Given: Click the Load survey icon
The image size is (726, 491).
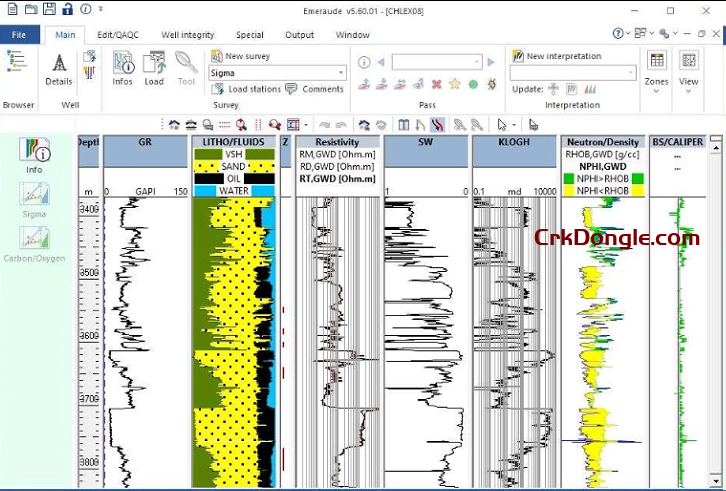Looking at the screenshot, I should coord(153,67).
